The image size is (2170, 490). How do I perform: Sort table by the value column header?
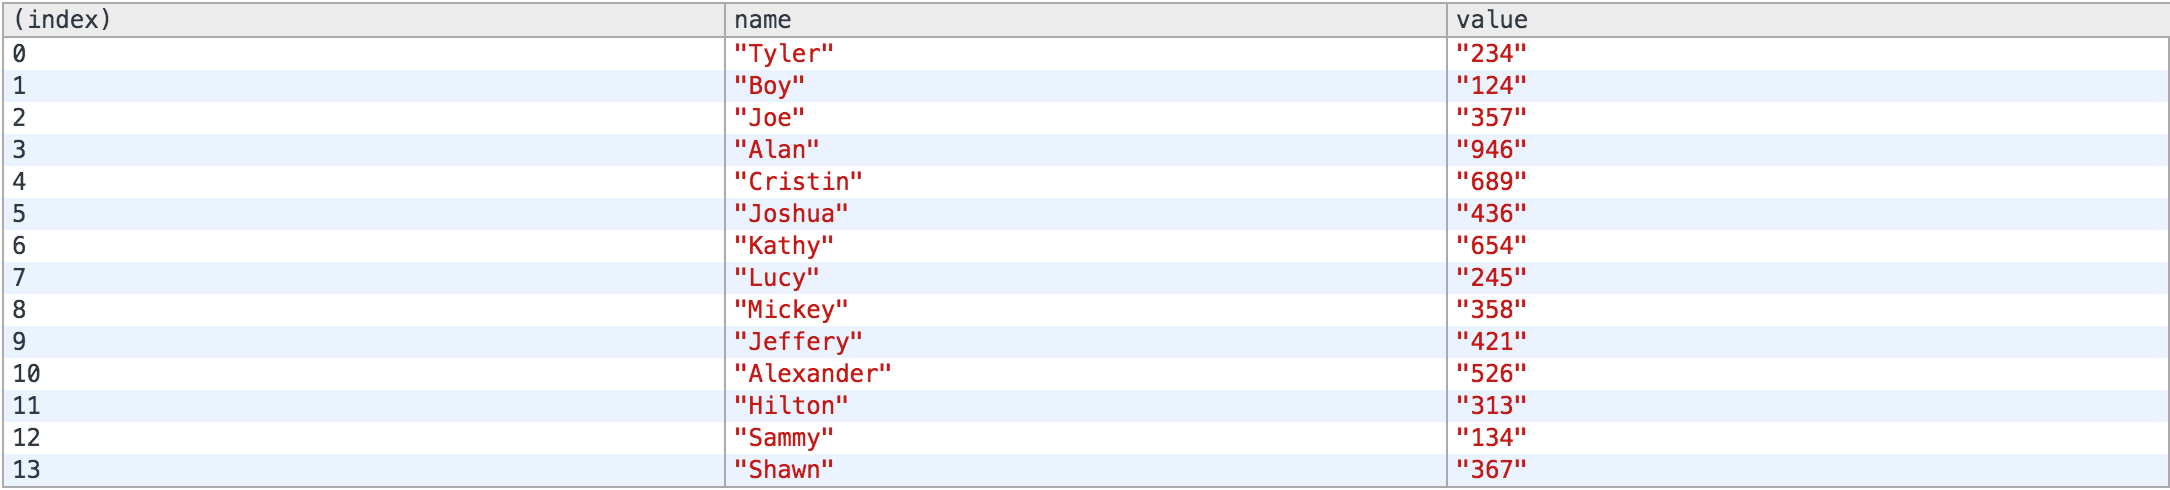1807,20
